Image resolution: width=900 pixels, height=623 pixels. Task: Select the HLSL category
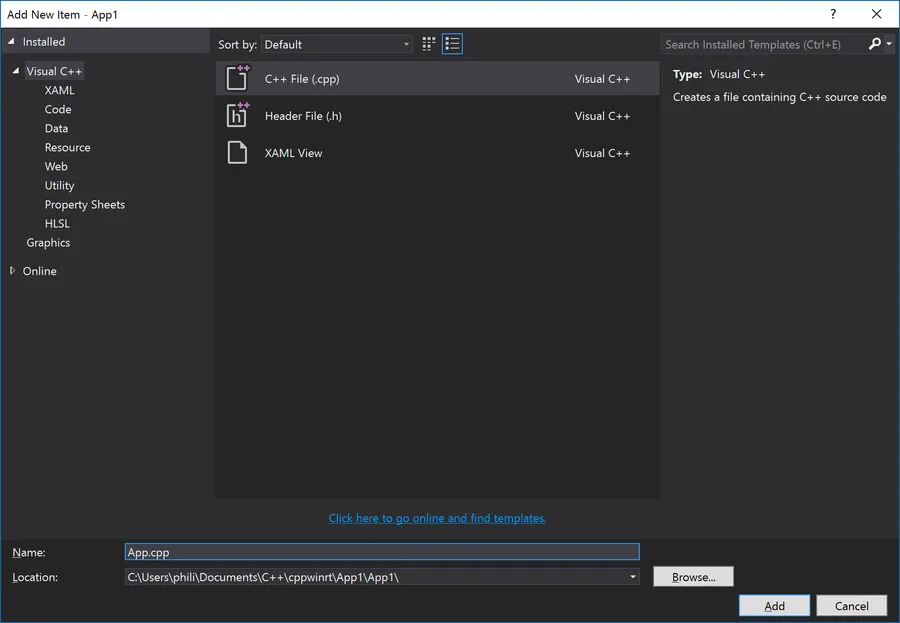click(57, 223)
